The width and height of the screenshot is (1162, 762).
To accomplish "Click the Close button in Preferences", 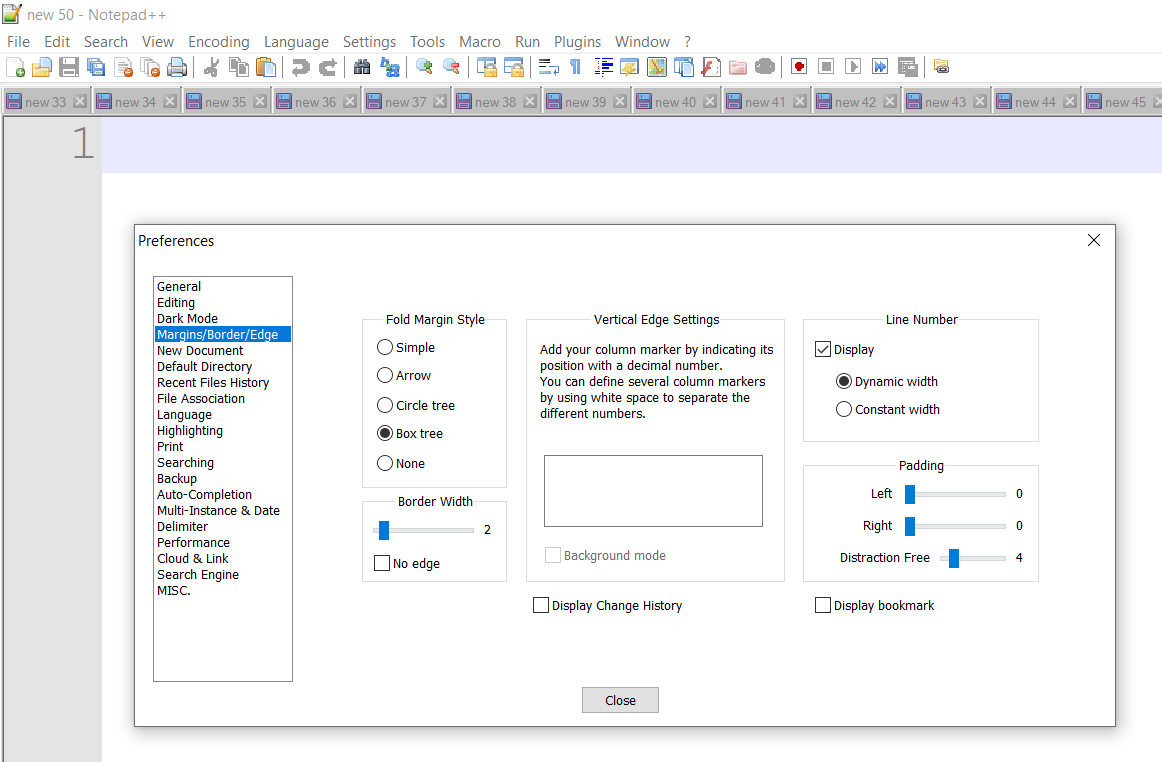I will pyautogui.click(x=620, y=699).
